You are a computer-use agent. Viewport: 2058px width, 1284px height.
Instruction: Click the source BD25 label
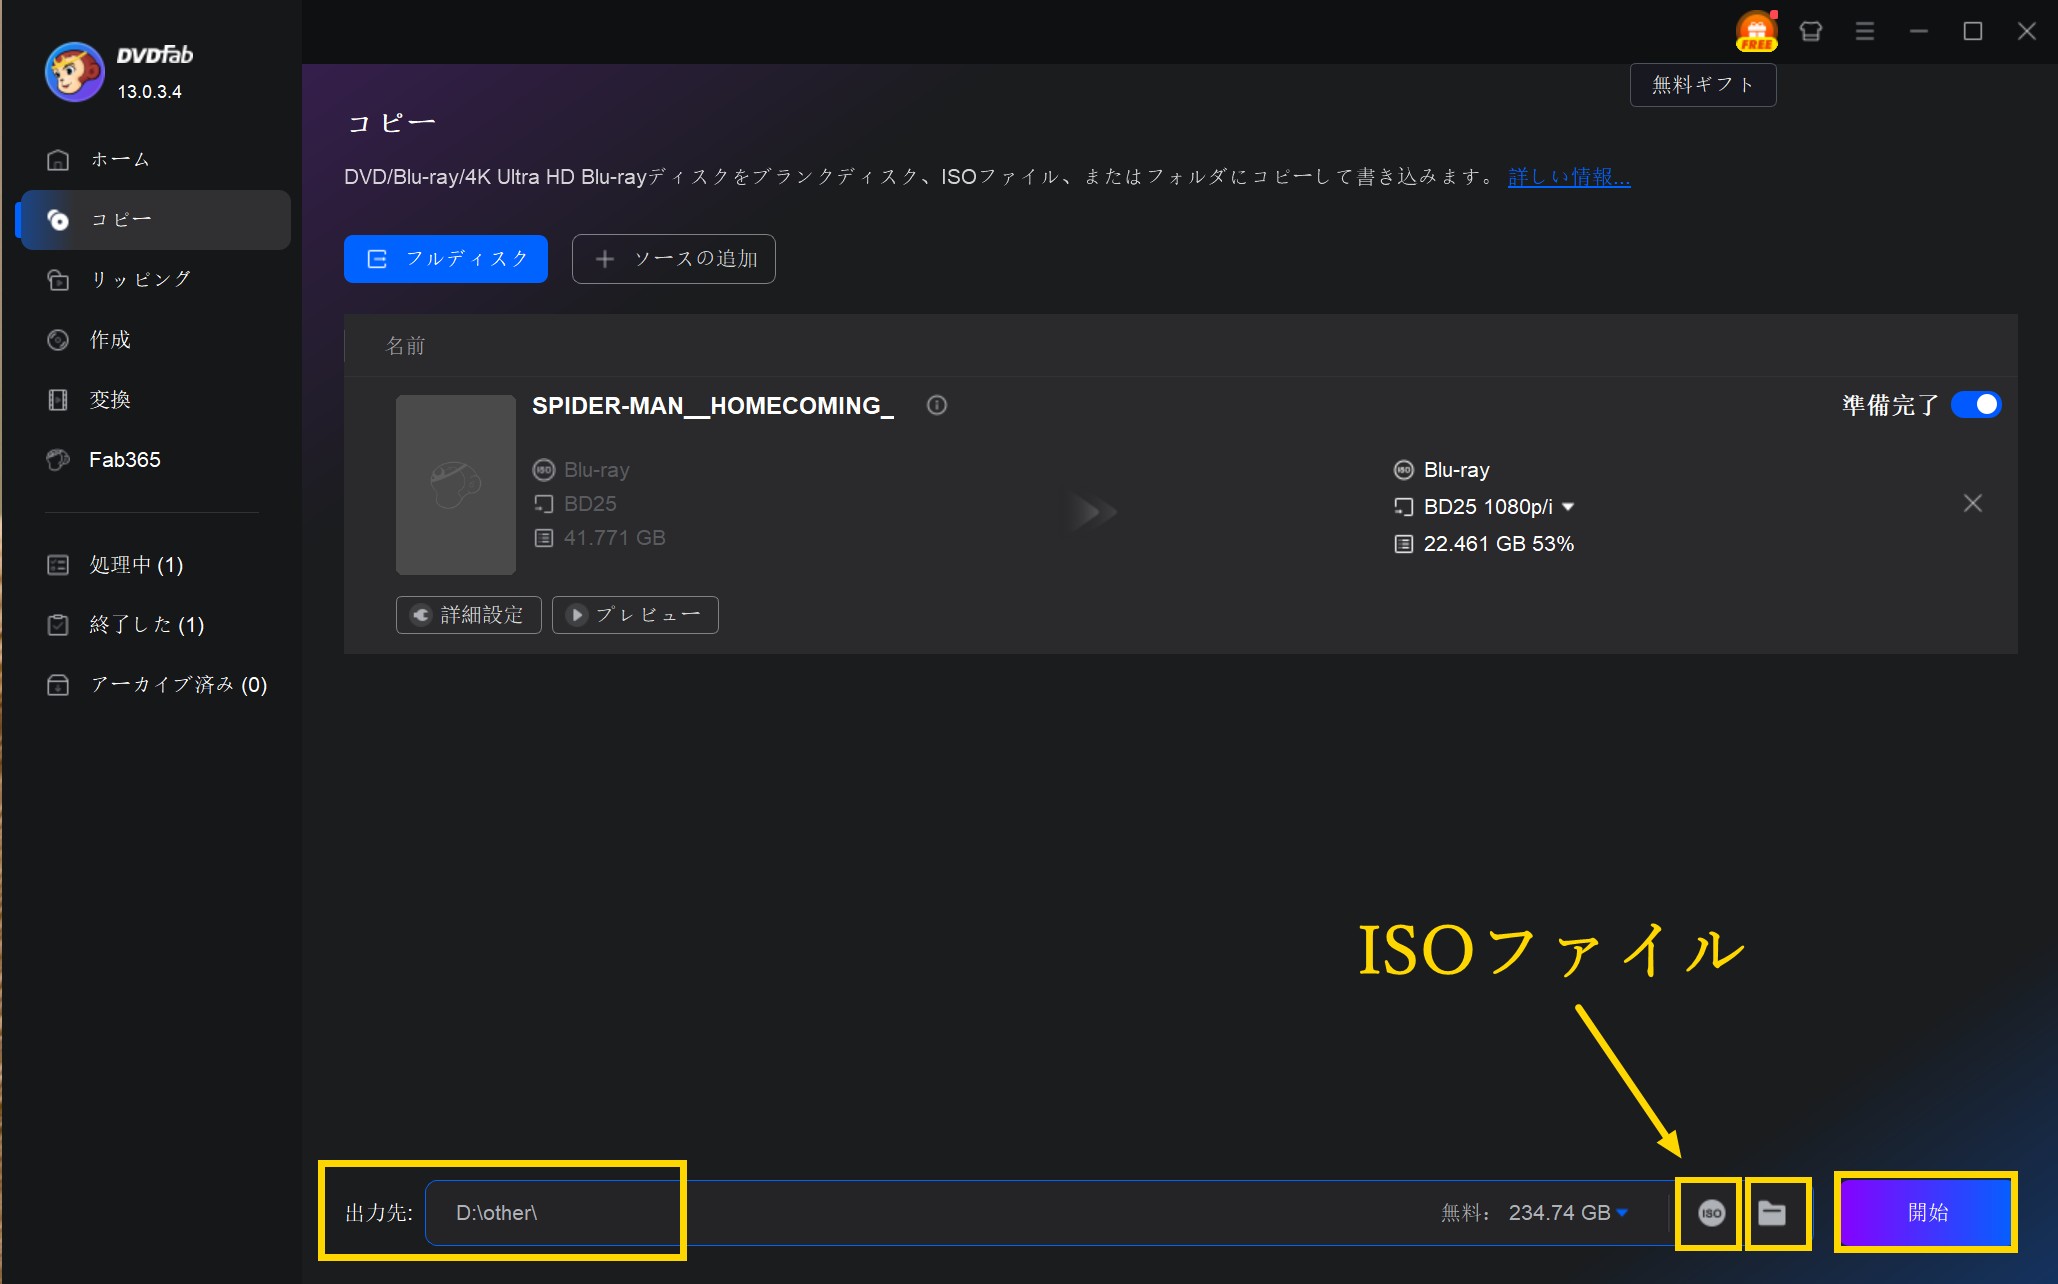[590, 504]
